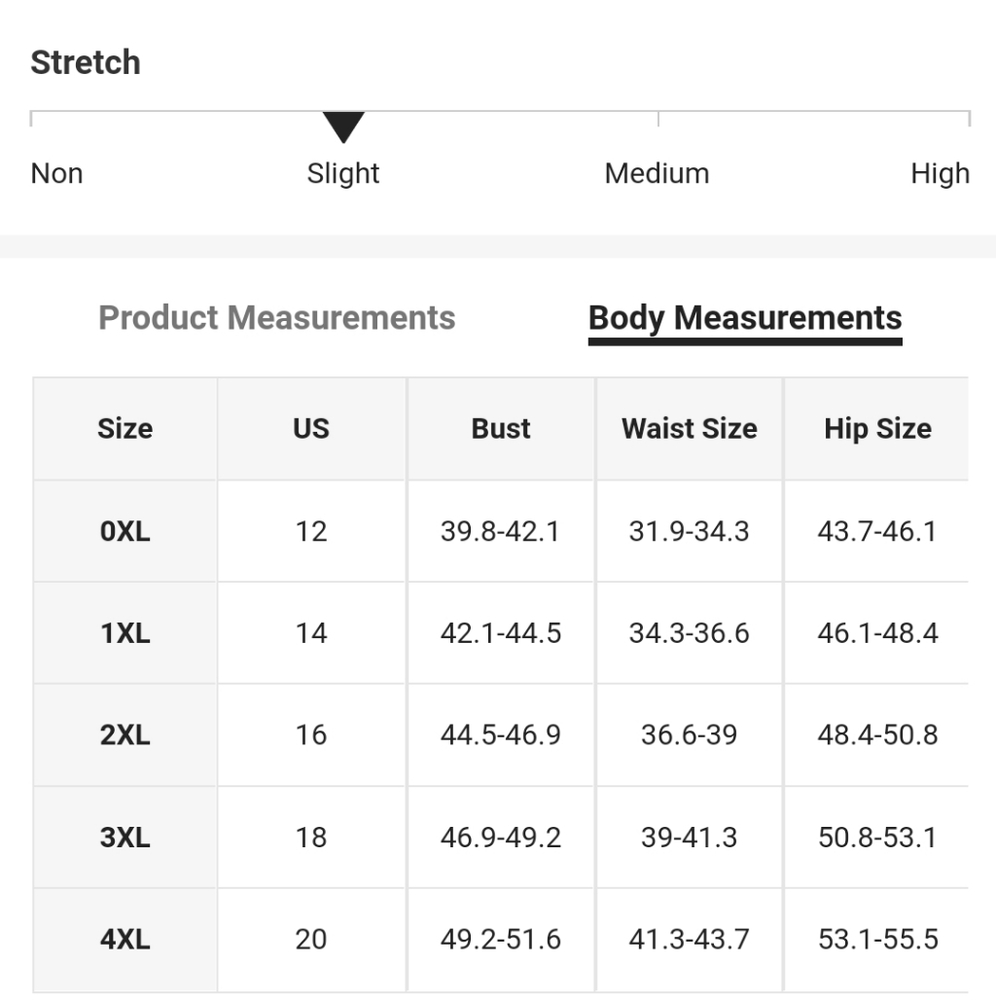Select the 3XL size row
This screenshot has width=996, height=1000.
[x=501, y=837]
